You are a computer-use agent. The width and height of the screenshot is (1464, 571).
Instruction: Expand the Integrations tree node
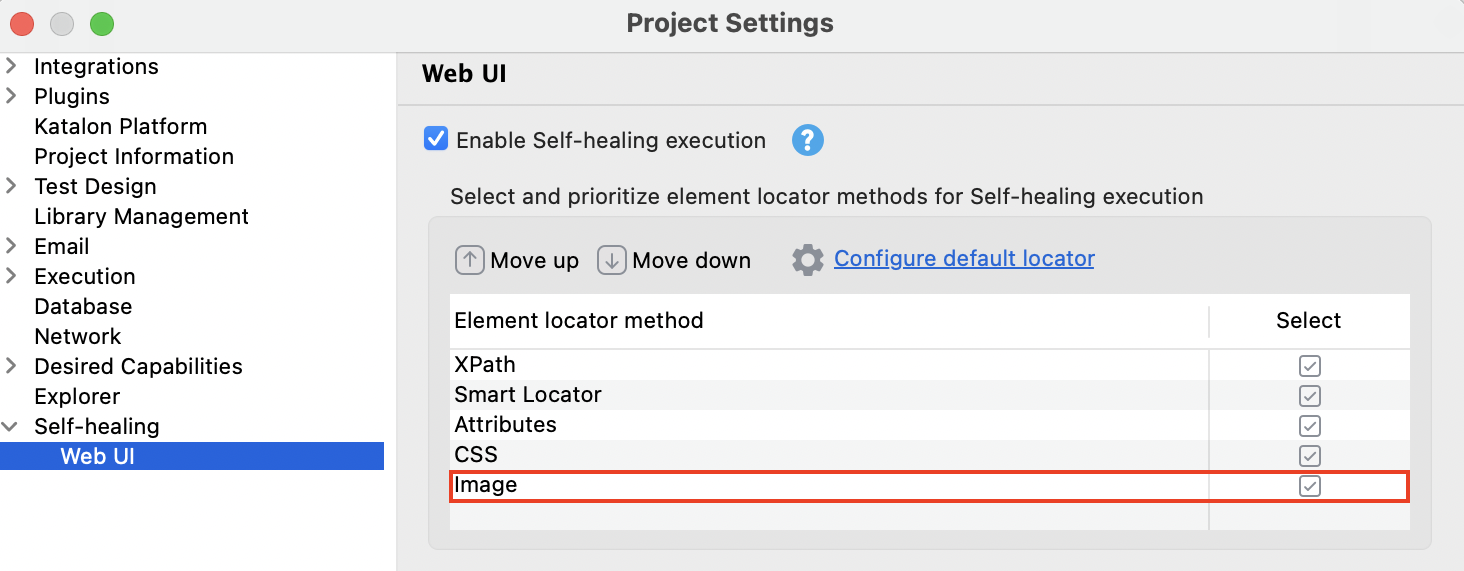coord(12,67)
